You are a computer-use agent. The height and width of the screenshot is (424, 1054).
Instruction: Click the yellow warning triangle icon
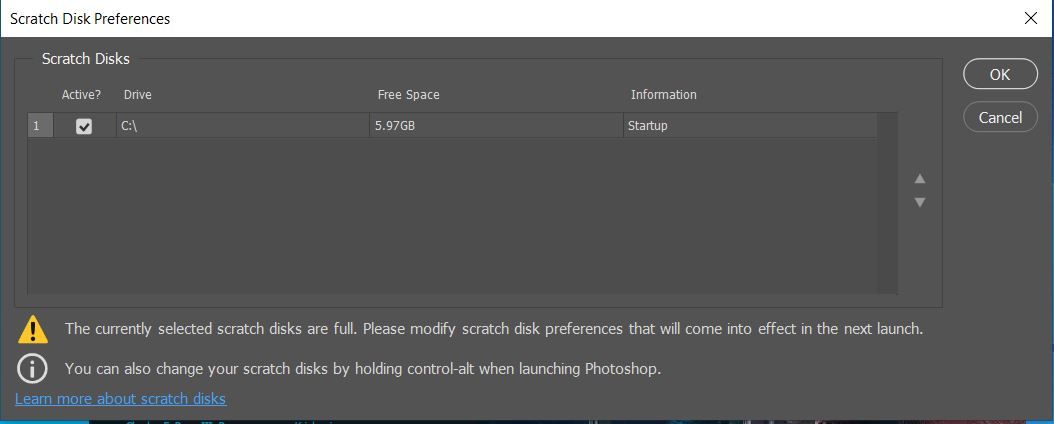[x=33, y=329]
